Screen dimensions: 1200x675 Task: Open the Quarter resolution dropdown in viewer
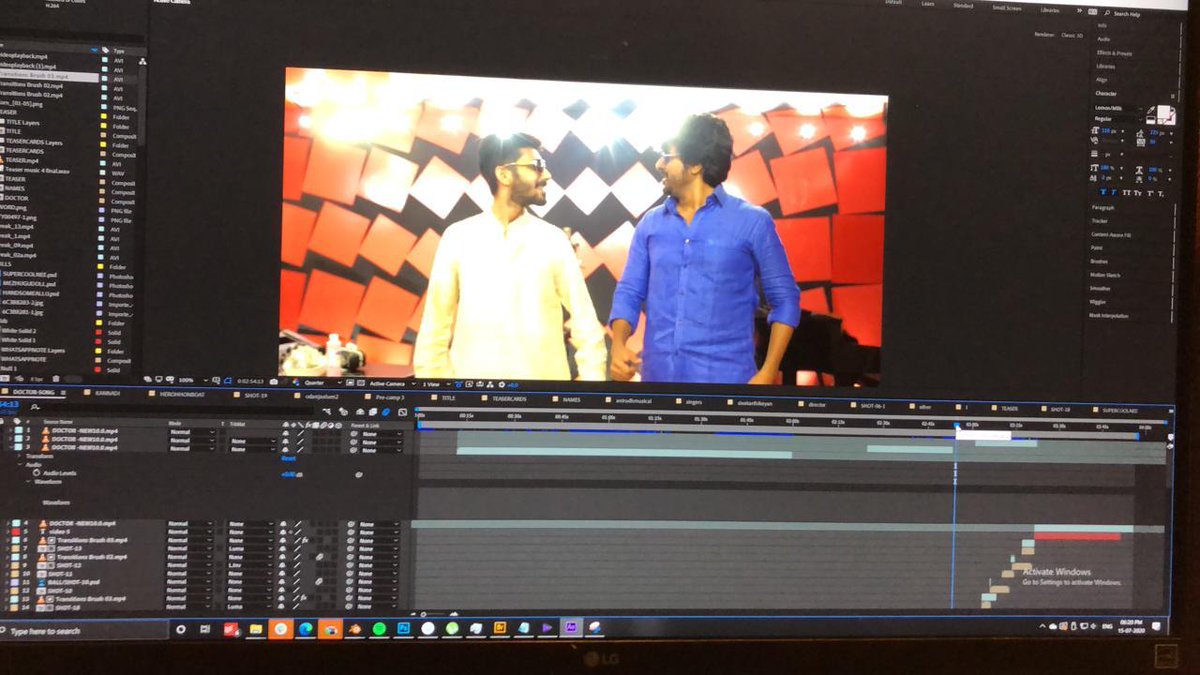(x=320, y=382)
